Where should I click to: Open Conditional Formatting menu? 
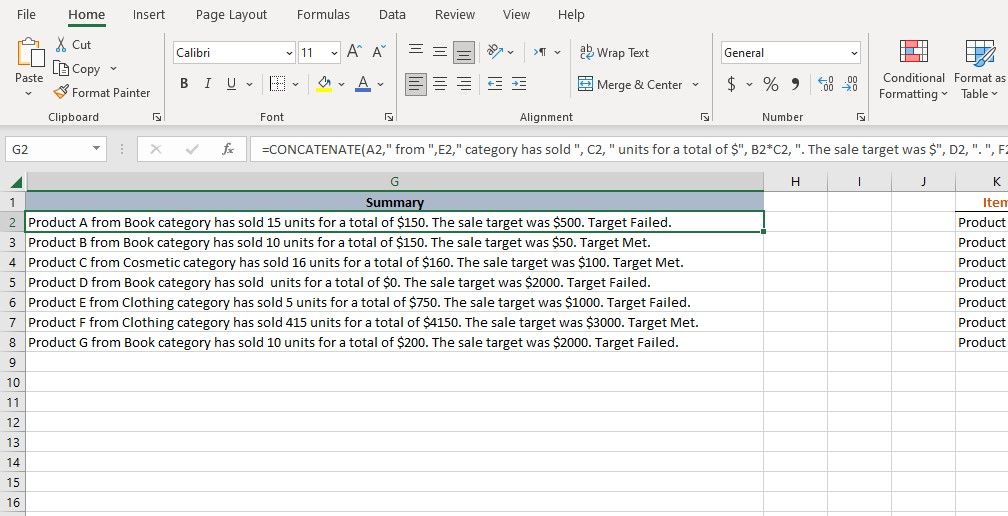914,69
